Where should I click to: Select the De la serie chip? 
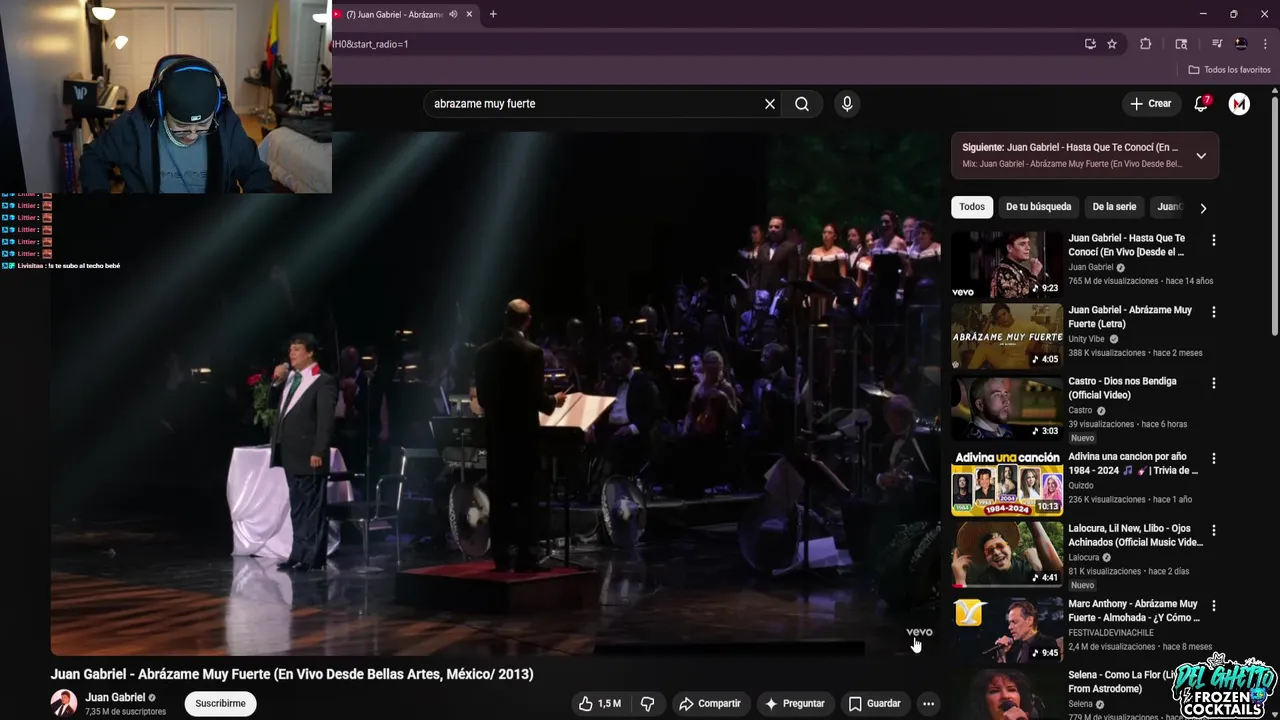[x=1114, y=207]
